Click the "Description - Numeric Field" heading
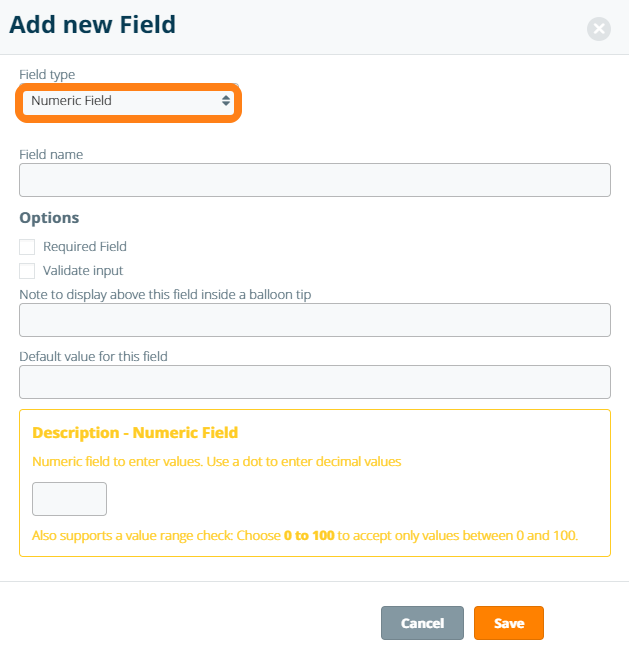 point(135,433)
